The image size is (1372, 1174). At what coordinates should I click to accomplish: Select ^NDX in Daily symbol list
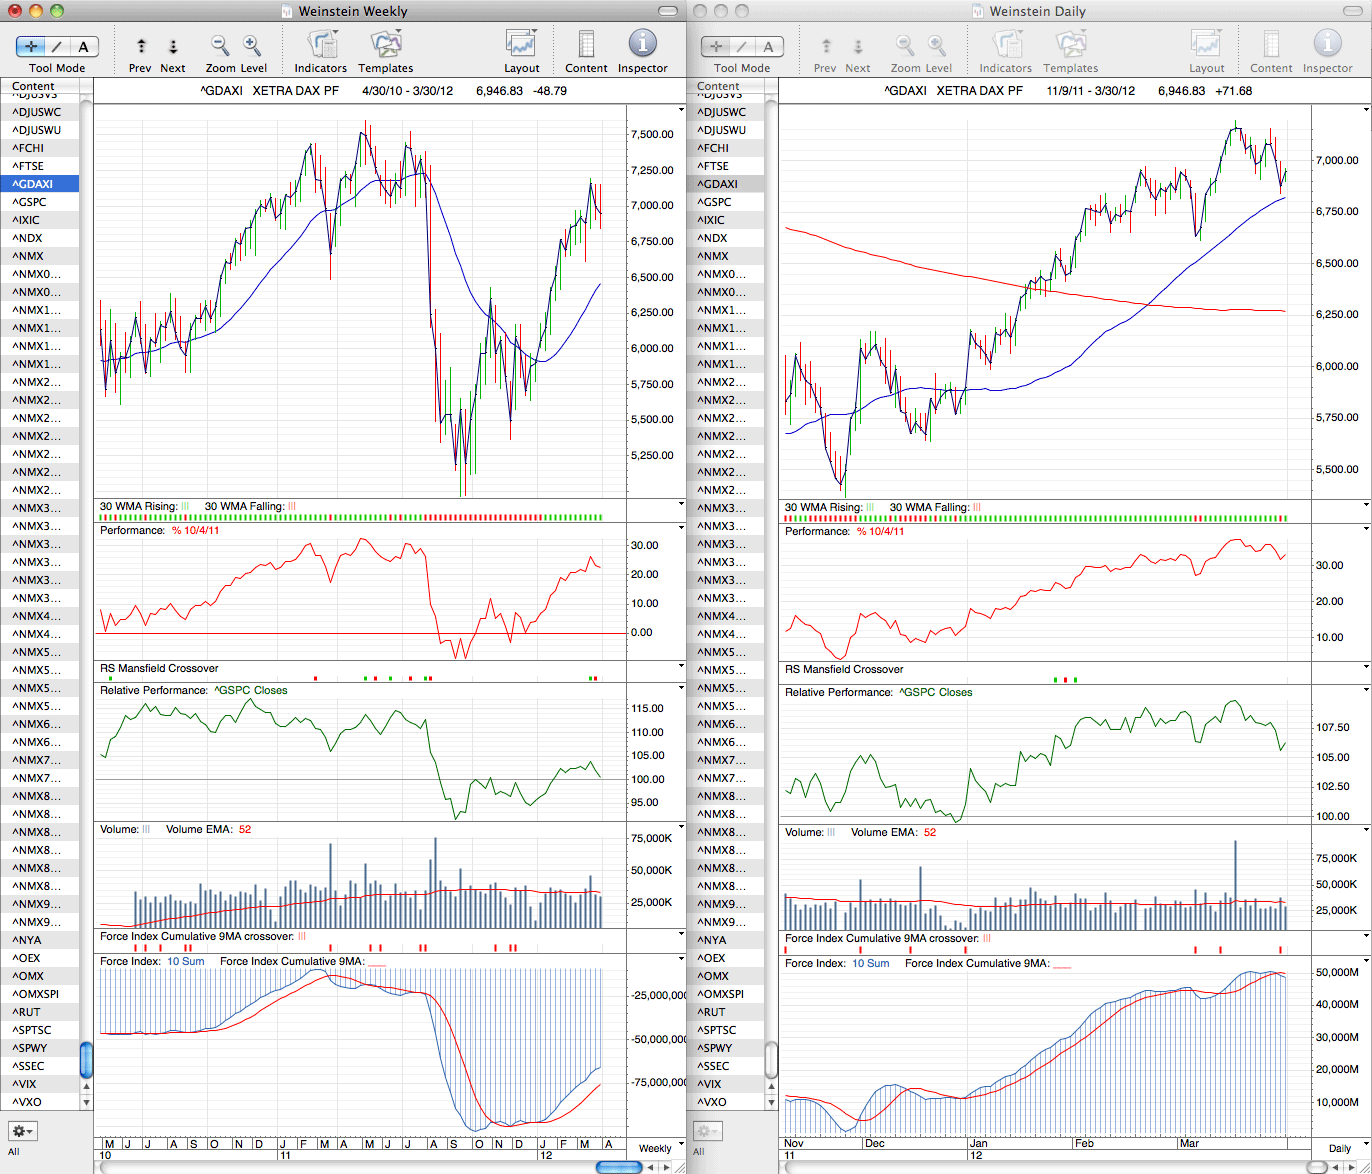[x=725, y=238]
